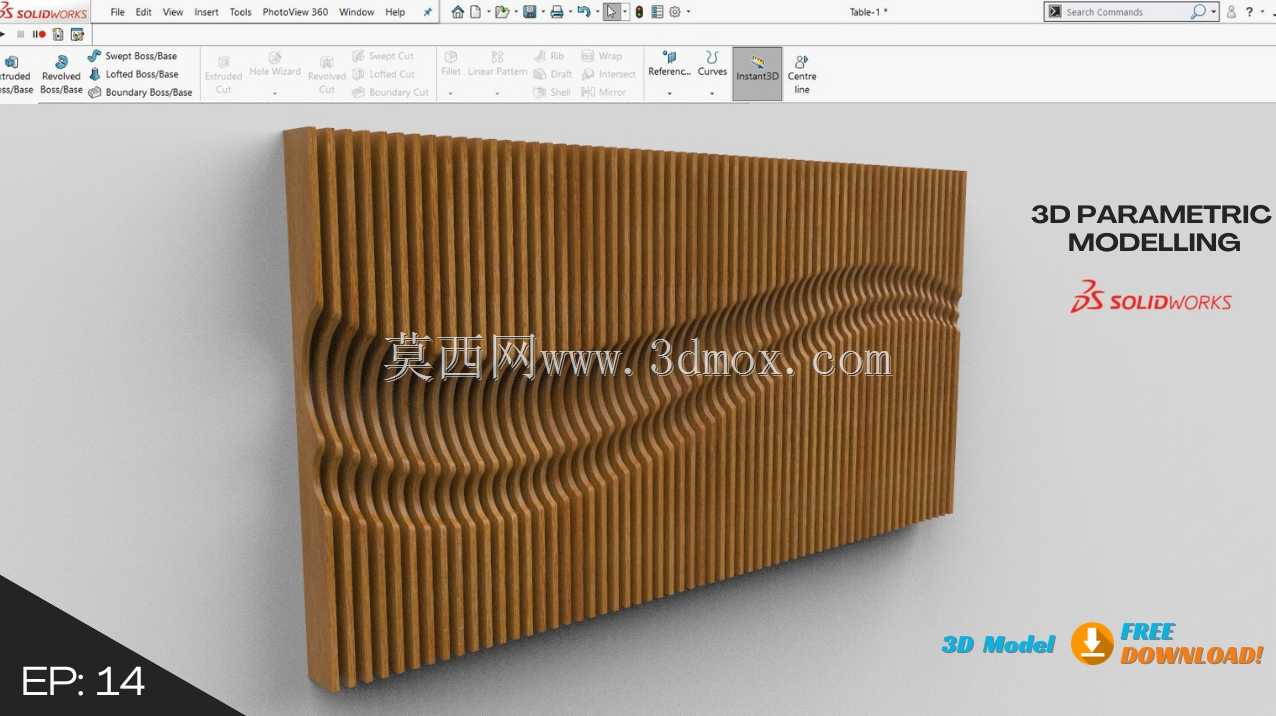Open File Properties list icon
Viewport: 1276px width, 716px height.
[x=656, y=12]
